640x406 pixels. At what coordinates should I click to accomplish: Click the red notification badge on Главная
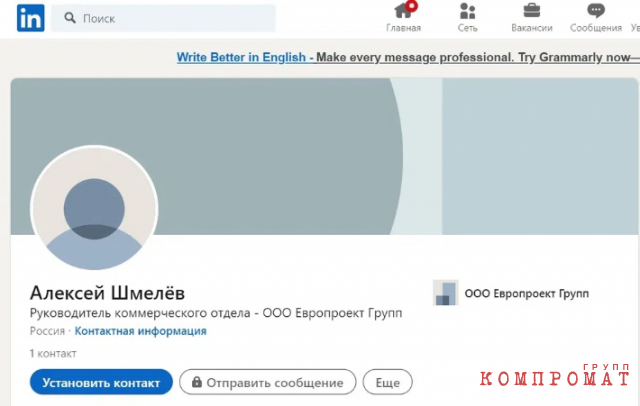[412, 6]
